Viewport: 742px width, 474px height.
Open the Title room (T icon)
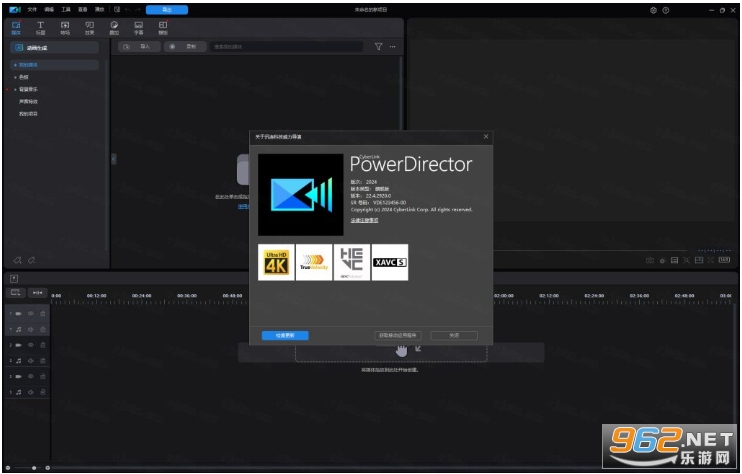coord(40,27)
